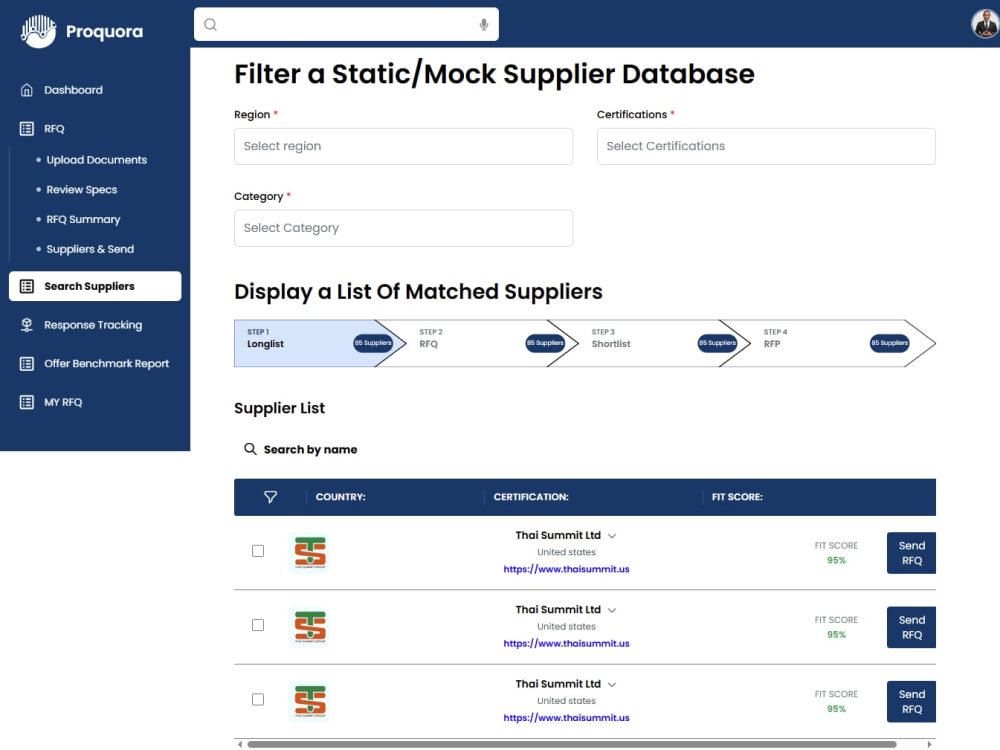The height and width of the screenshot is (750, 1000).
Task: Open the Select Category dropdown
Action: tap(403, 228)
